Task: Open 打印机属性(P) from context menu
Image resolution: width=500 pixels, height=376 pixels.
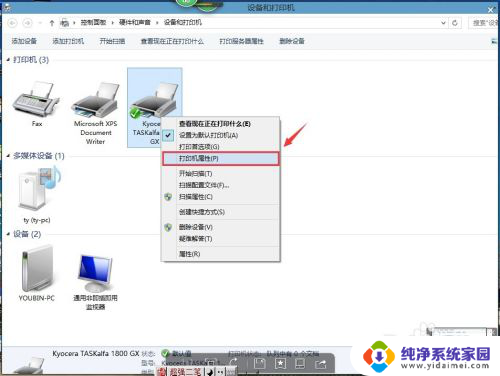Action: [x=220, y=159]
